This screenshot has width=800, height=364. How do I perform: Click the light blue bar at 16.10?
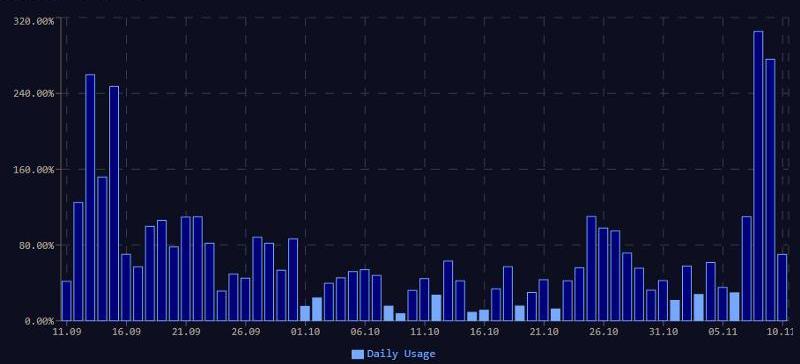pyautogui.click(x=484, y=315)
